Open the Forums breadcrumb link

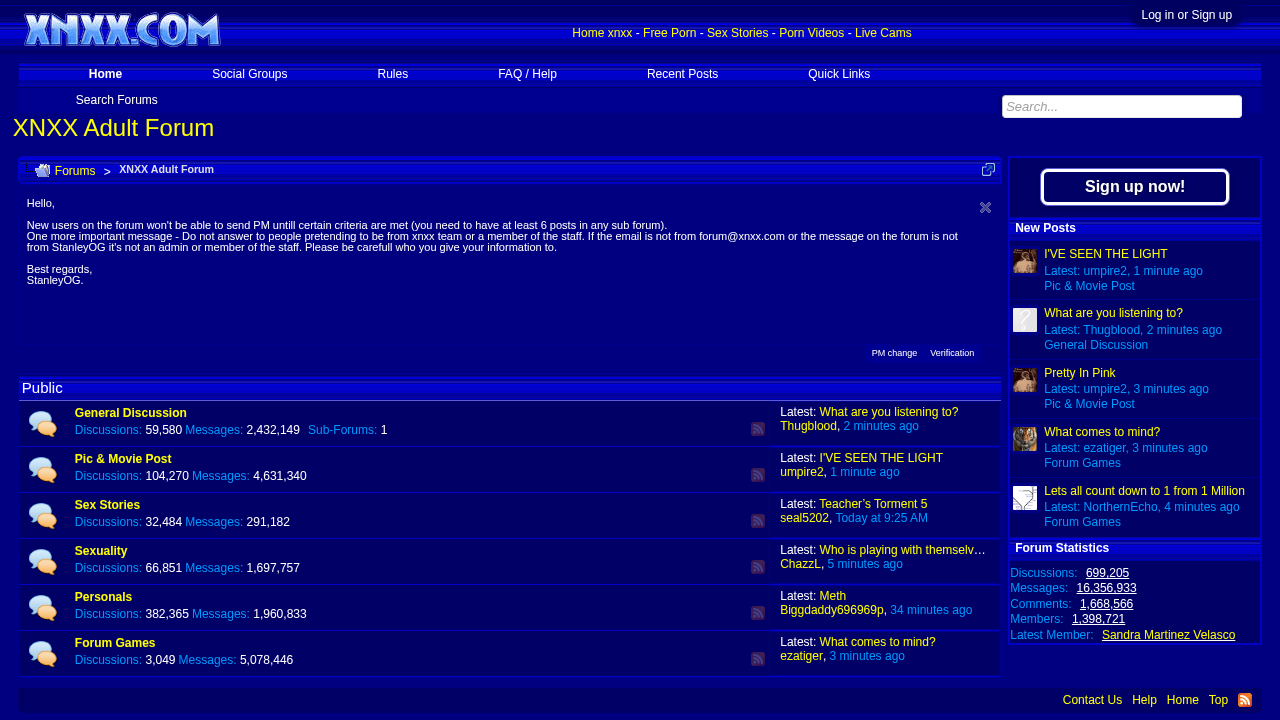[75, 171]
